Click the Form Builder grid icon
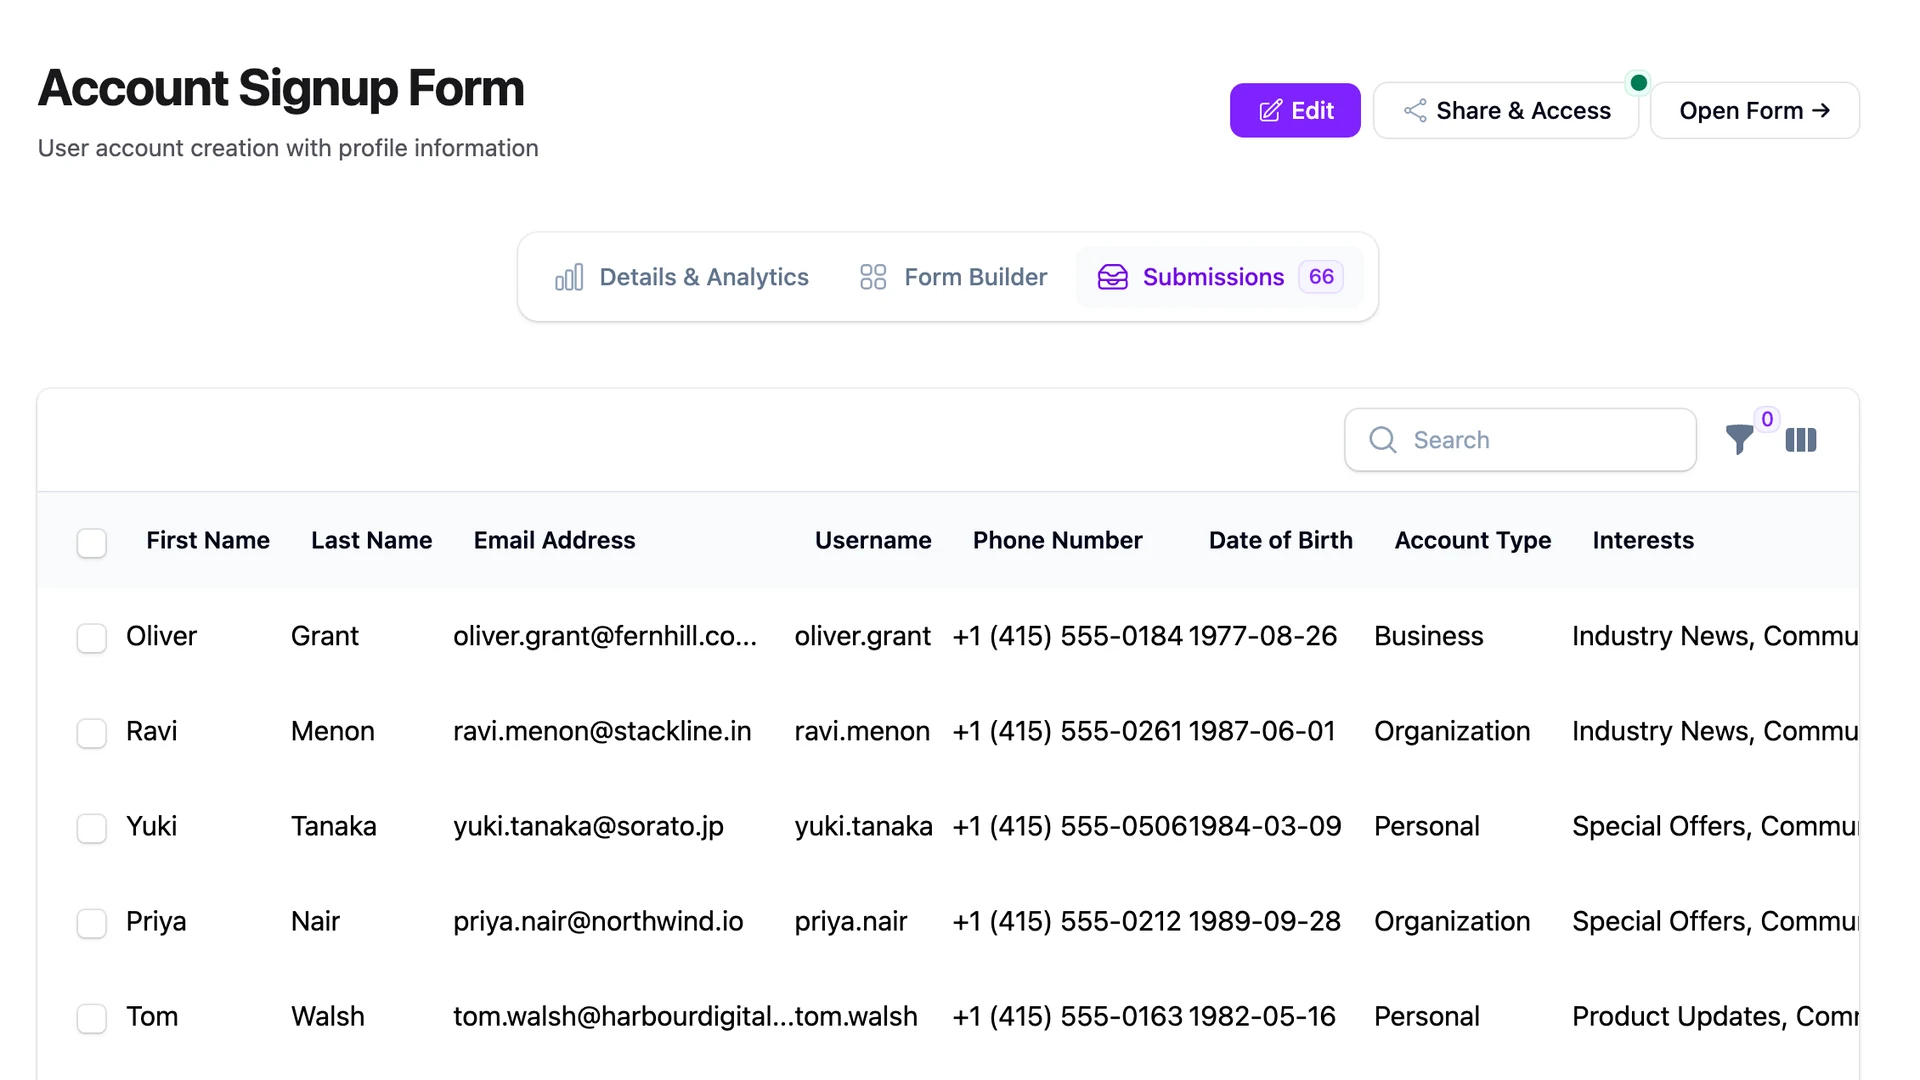The height and width of the screenshot is (1080, 1920). [873, 277]
